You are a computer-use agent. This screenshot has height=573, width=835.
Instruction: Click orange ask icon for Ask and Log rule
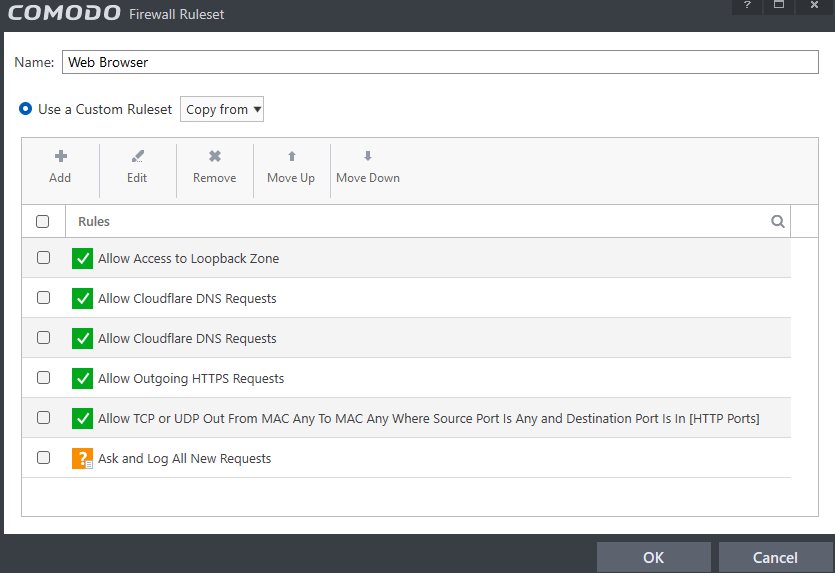83,458
